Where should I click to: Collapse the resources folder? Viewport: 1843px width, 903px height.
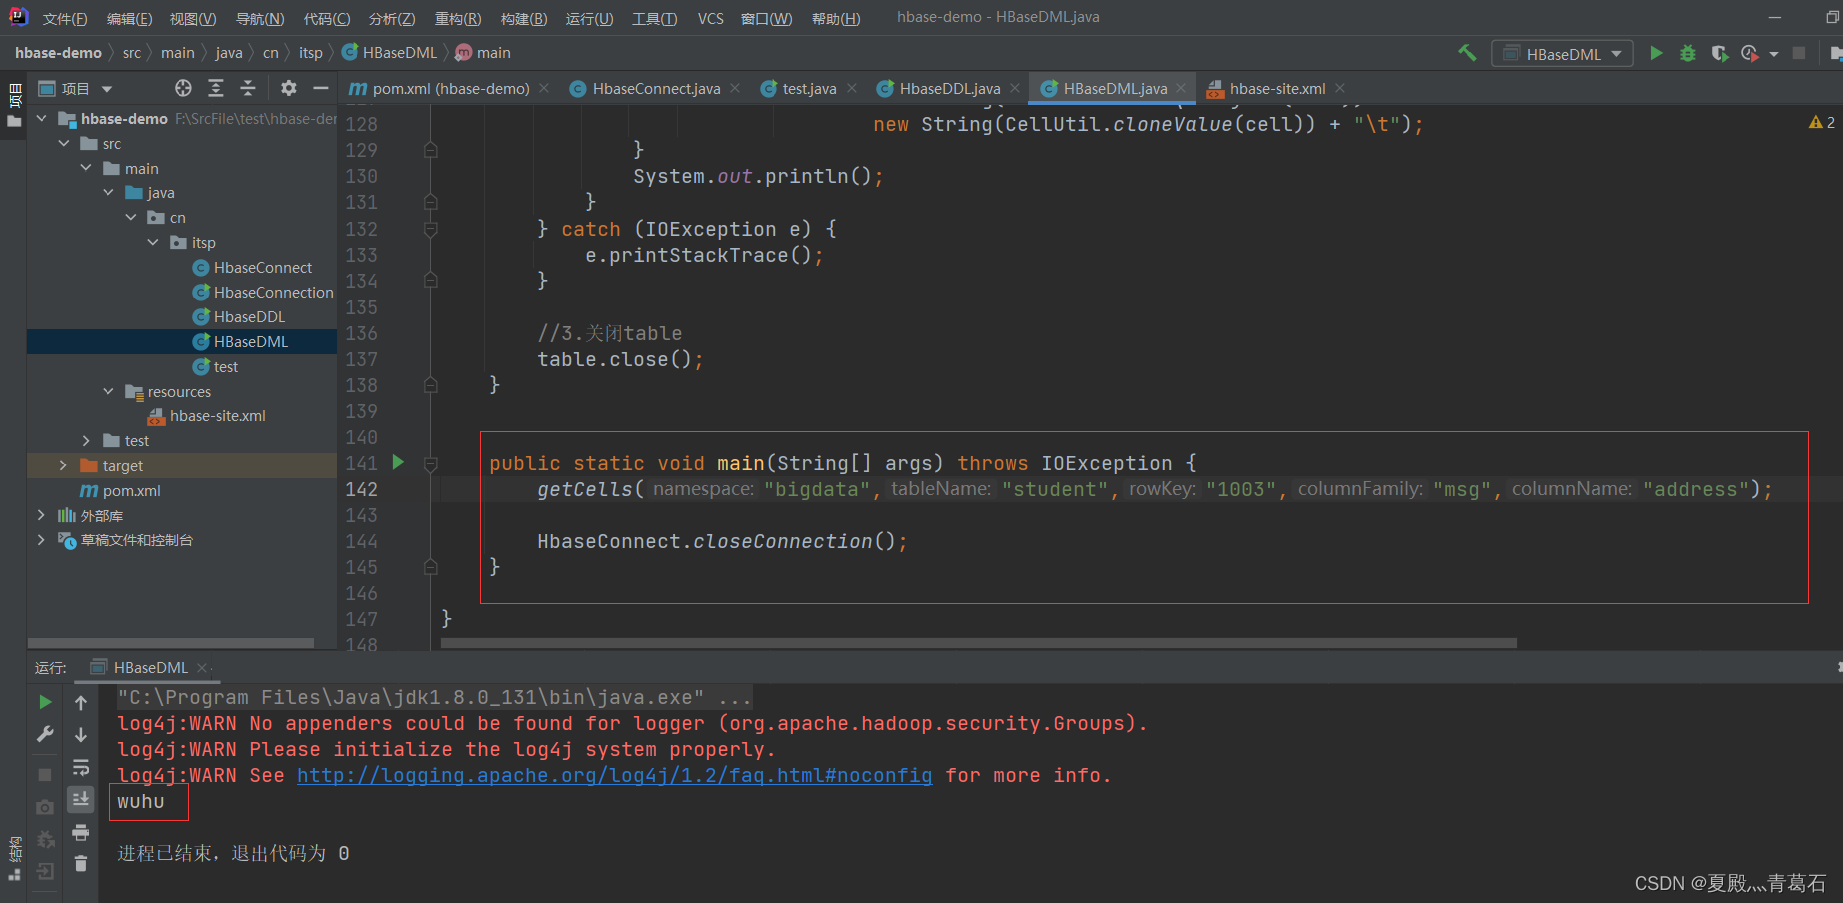[108, 391]
